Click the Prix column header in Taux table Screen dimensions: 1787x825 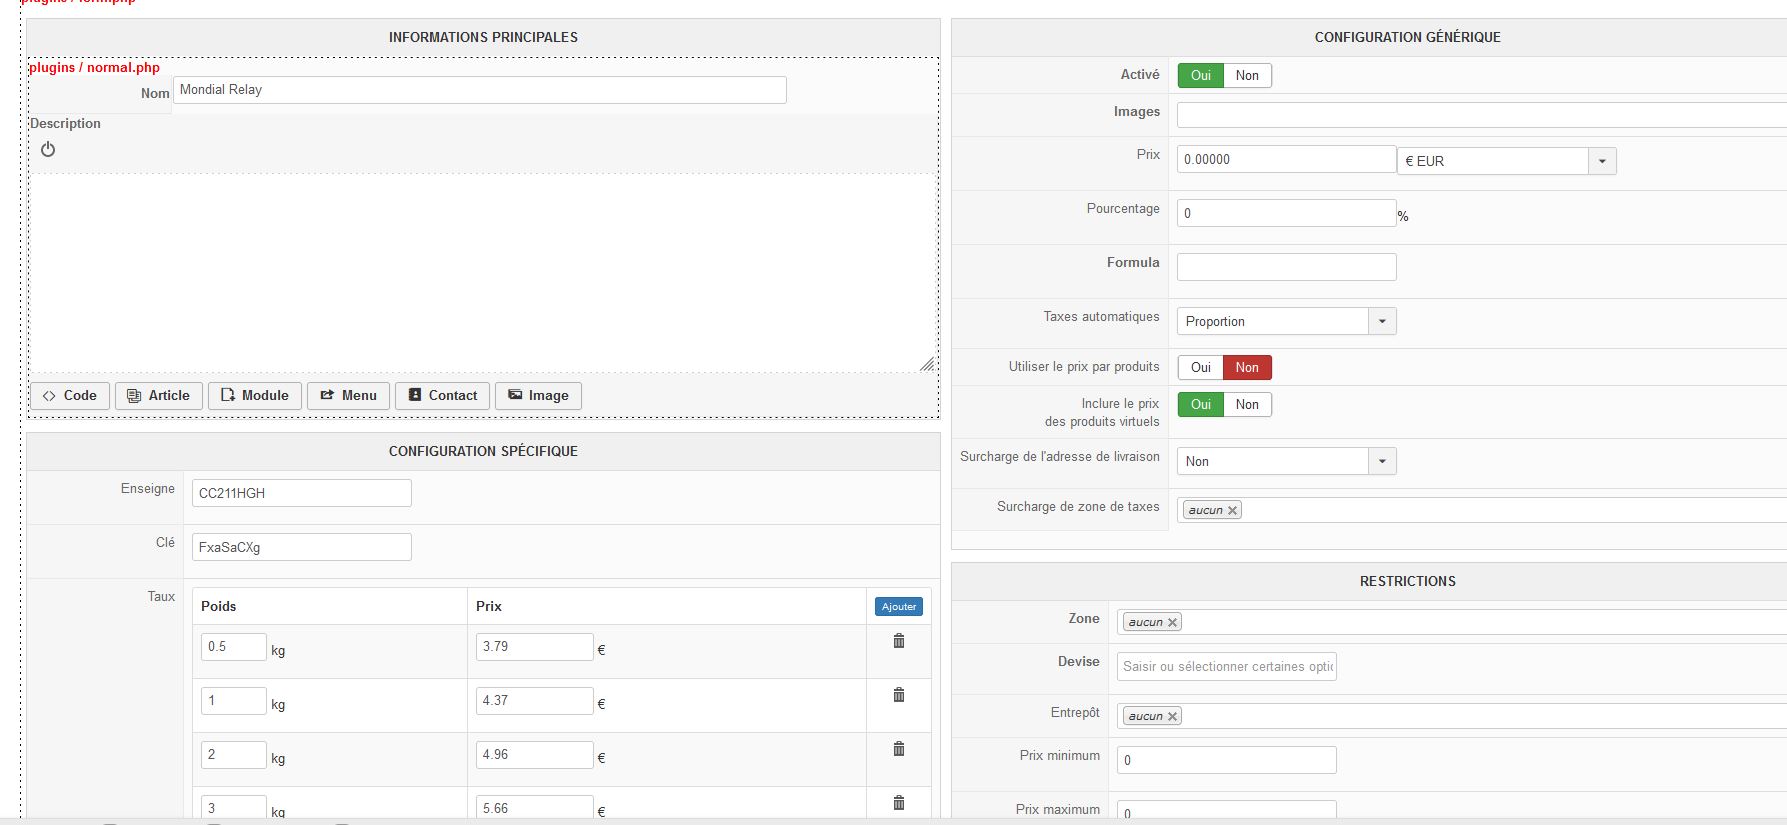point(489,606)
